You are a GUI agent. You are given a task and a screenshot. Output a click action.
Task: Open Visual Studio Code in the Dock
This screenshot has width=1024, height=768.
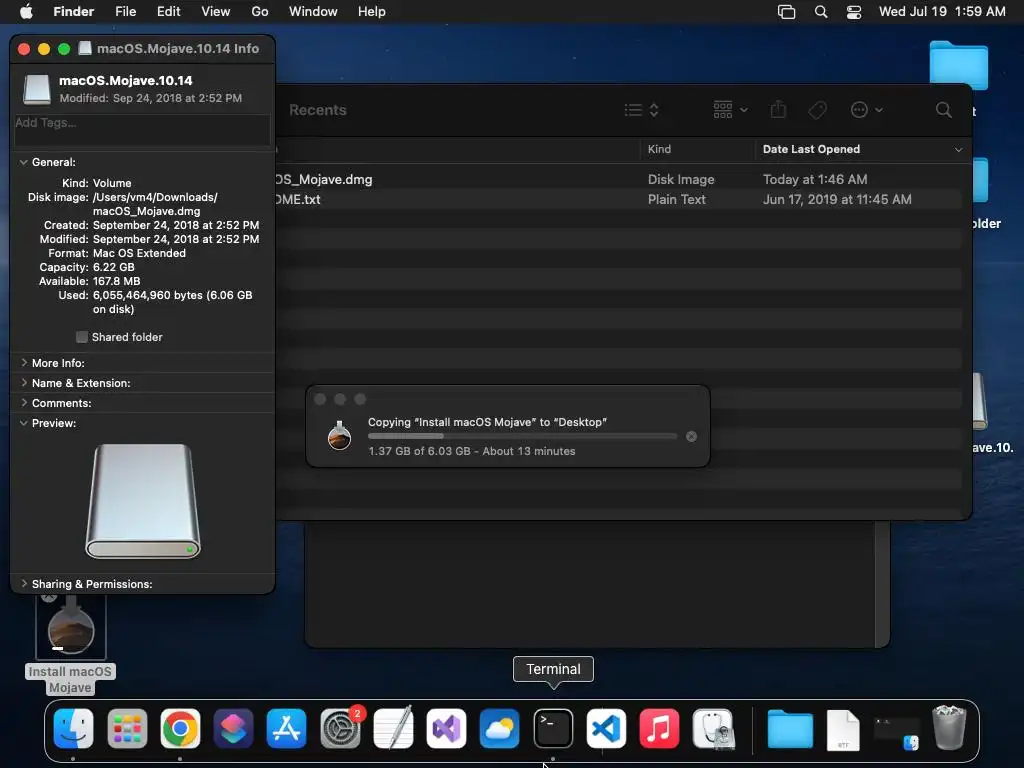606,728
